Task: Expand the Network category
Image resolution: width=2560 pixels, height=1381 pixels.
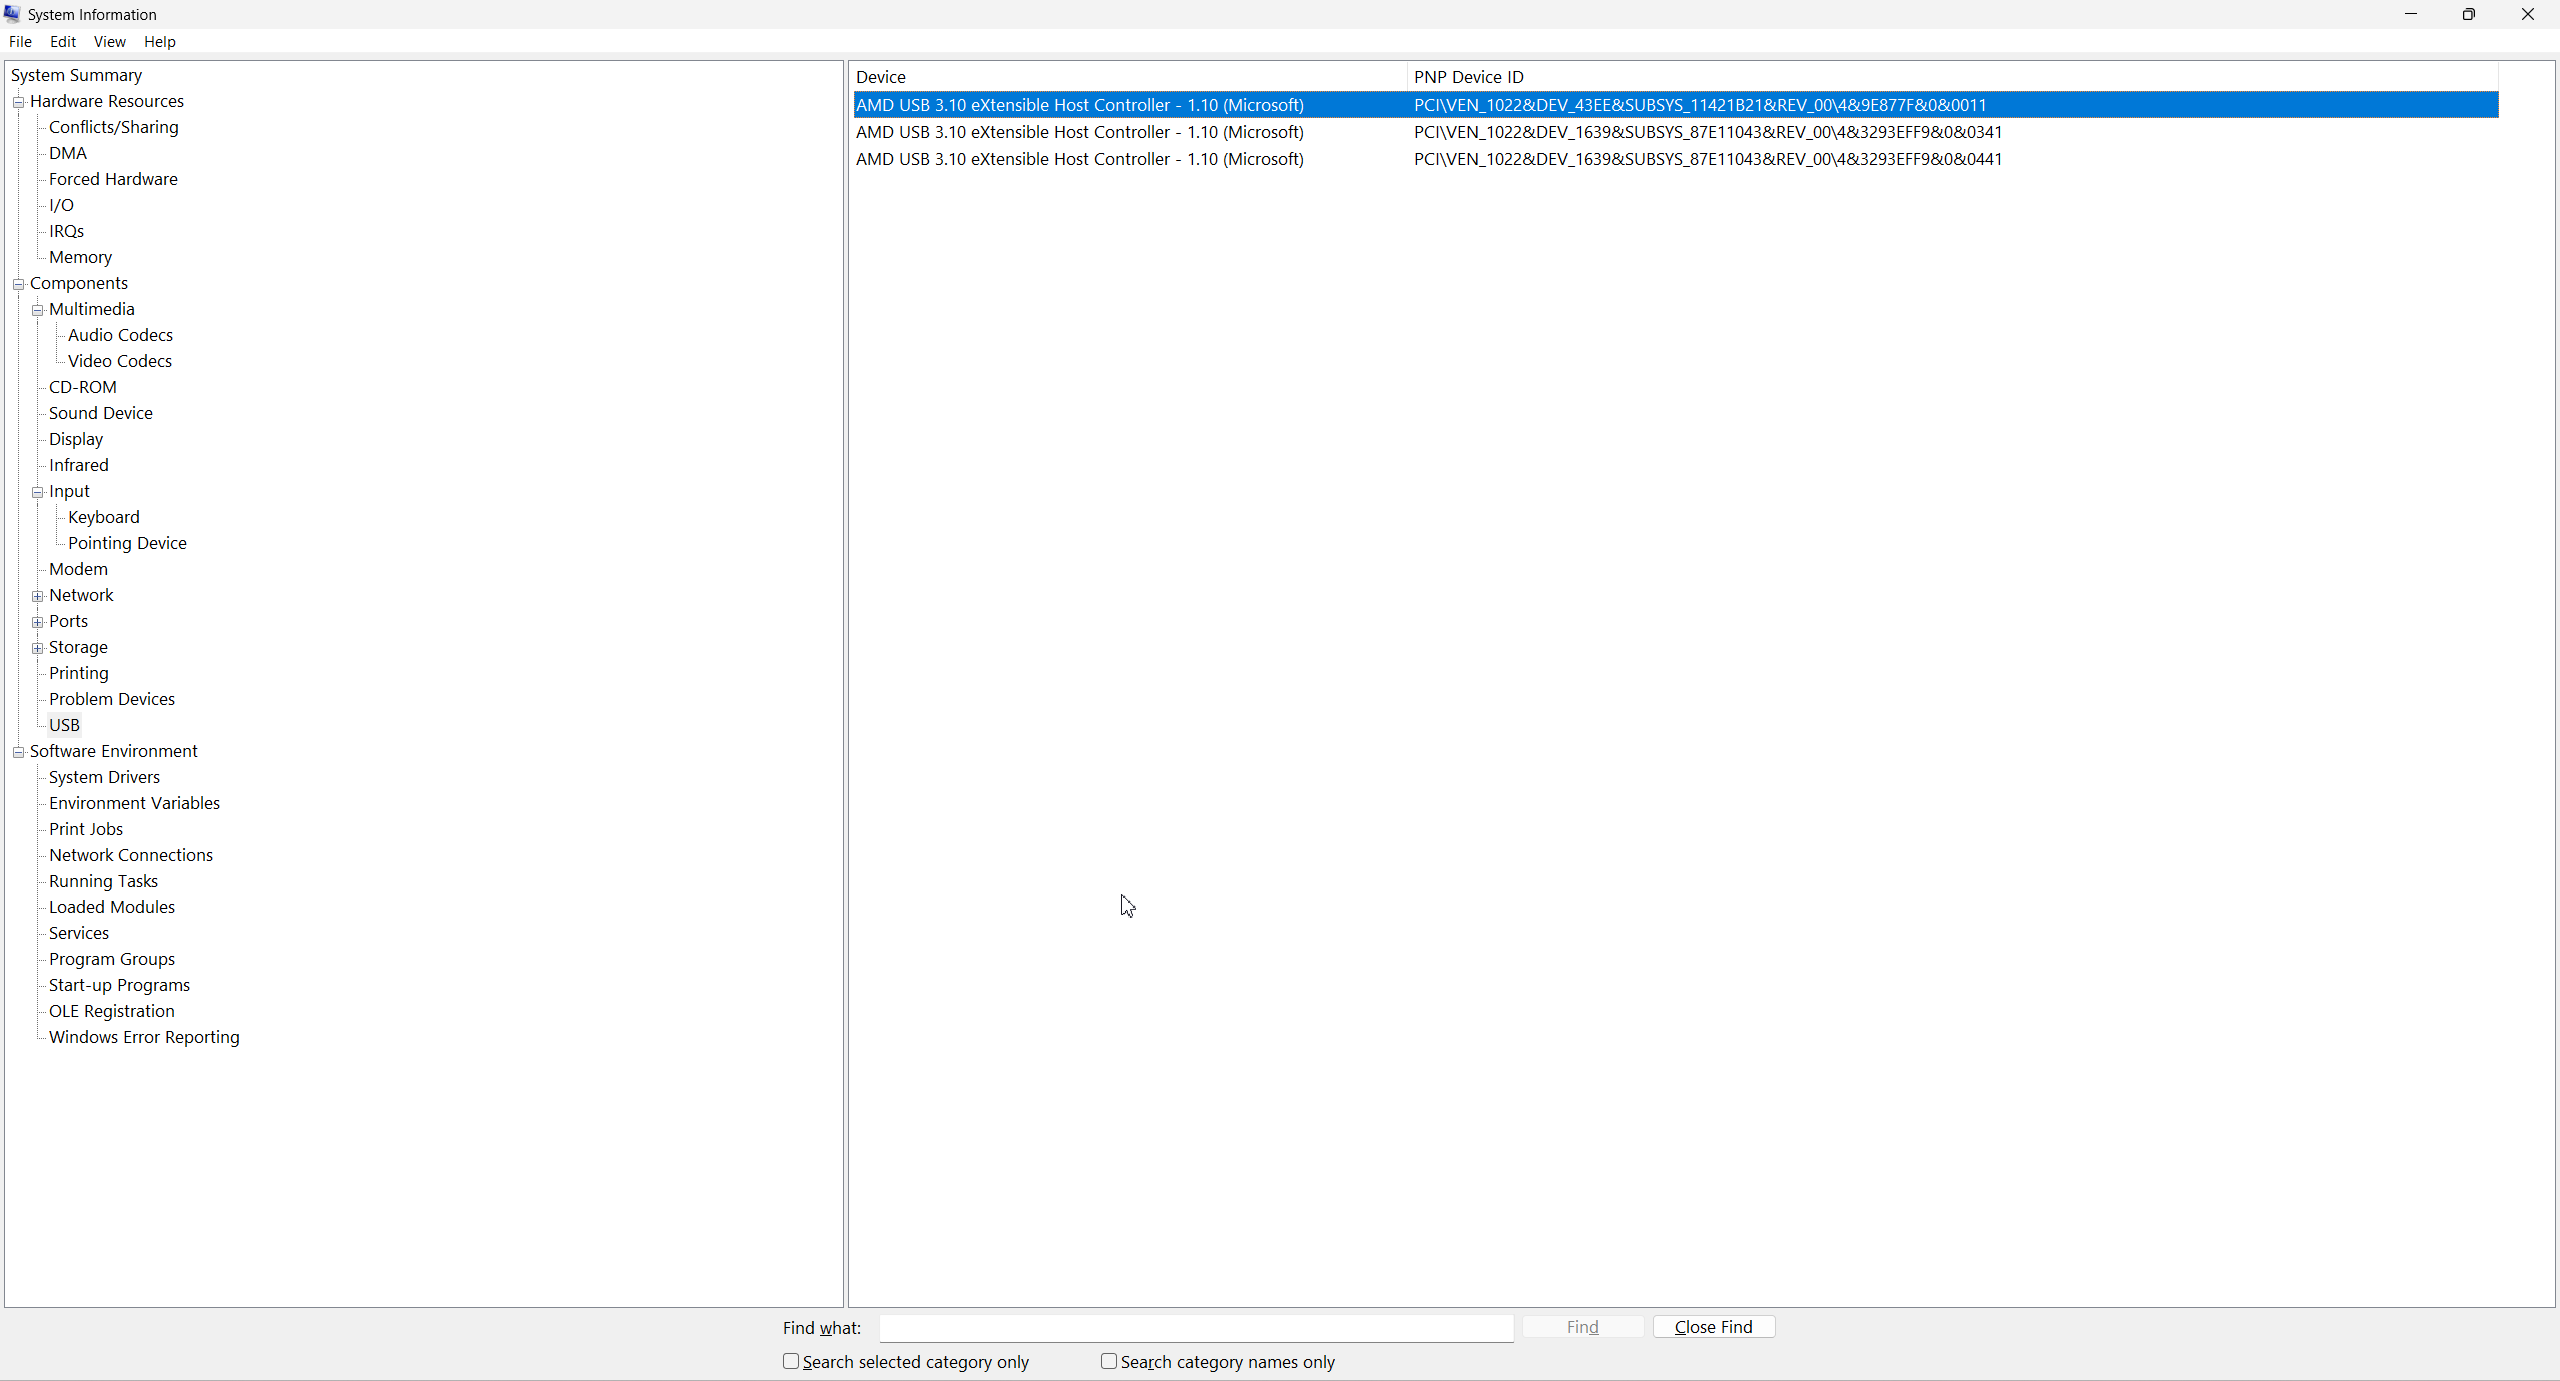Action: pos(37,596)
